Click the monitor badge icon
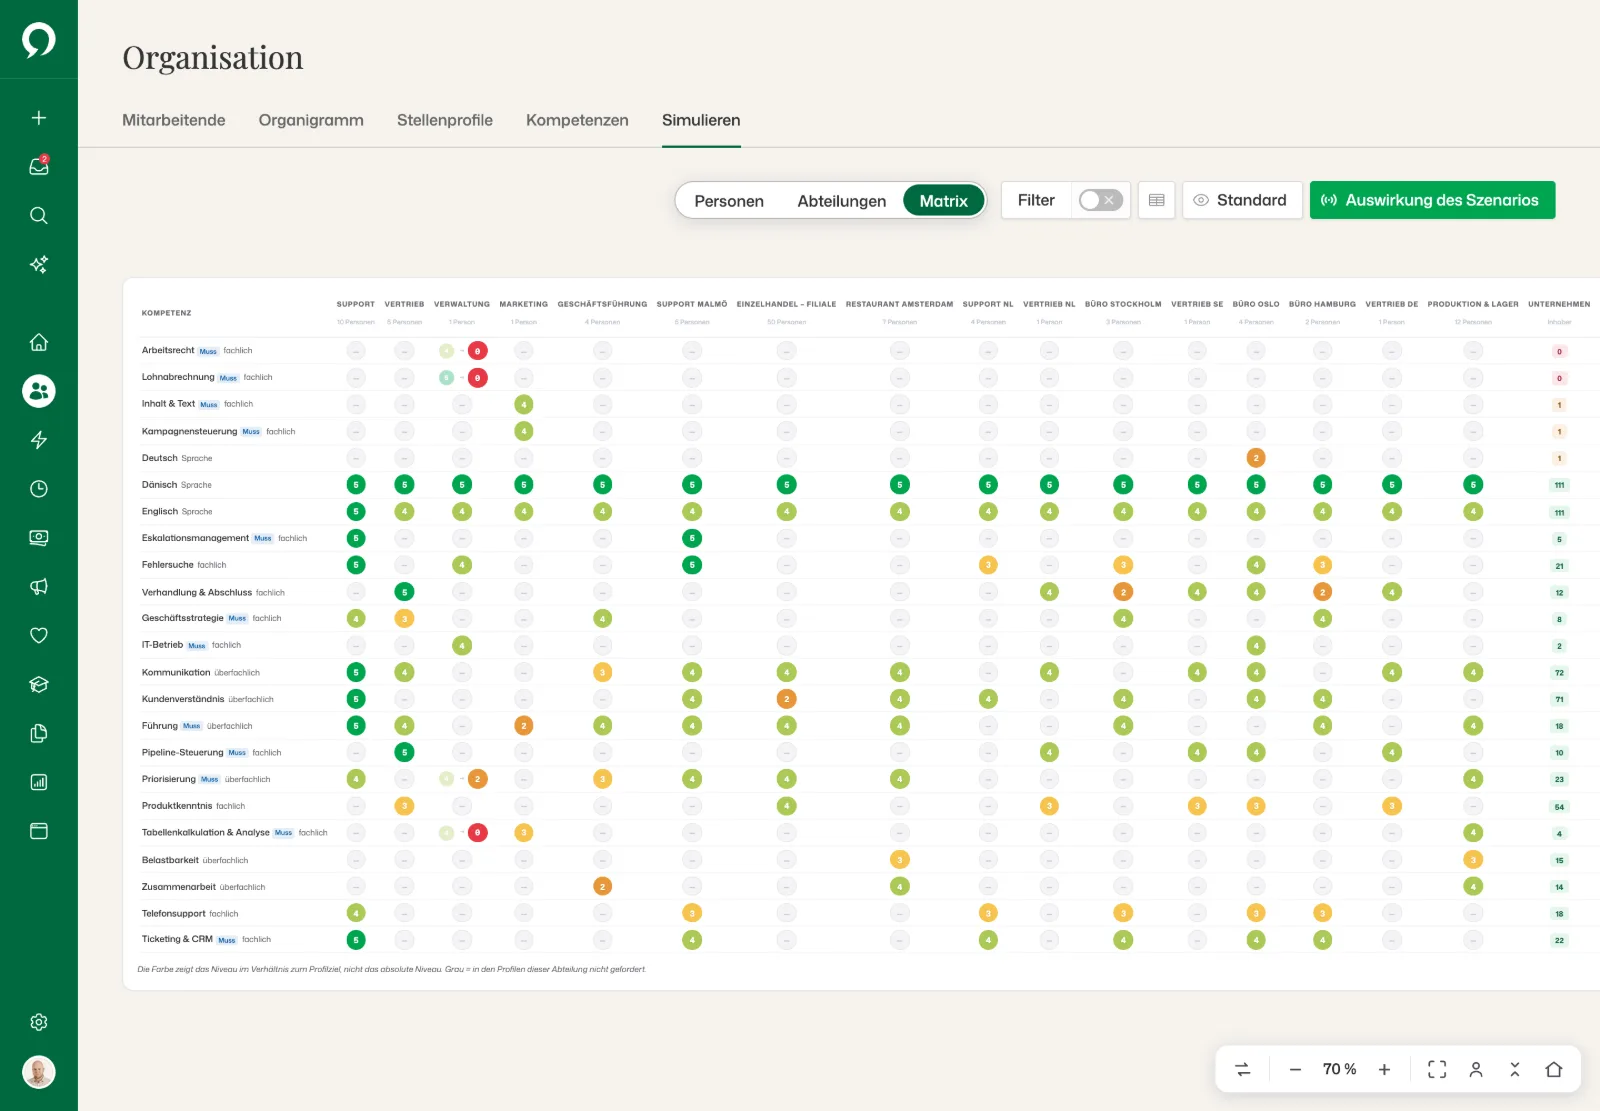Image resolution: width=1600 pixels, height=1111 pixels. click(39, 538)
